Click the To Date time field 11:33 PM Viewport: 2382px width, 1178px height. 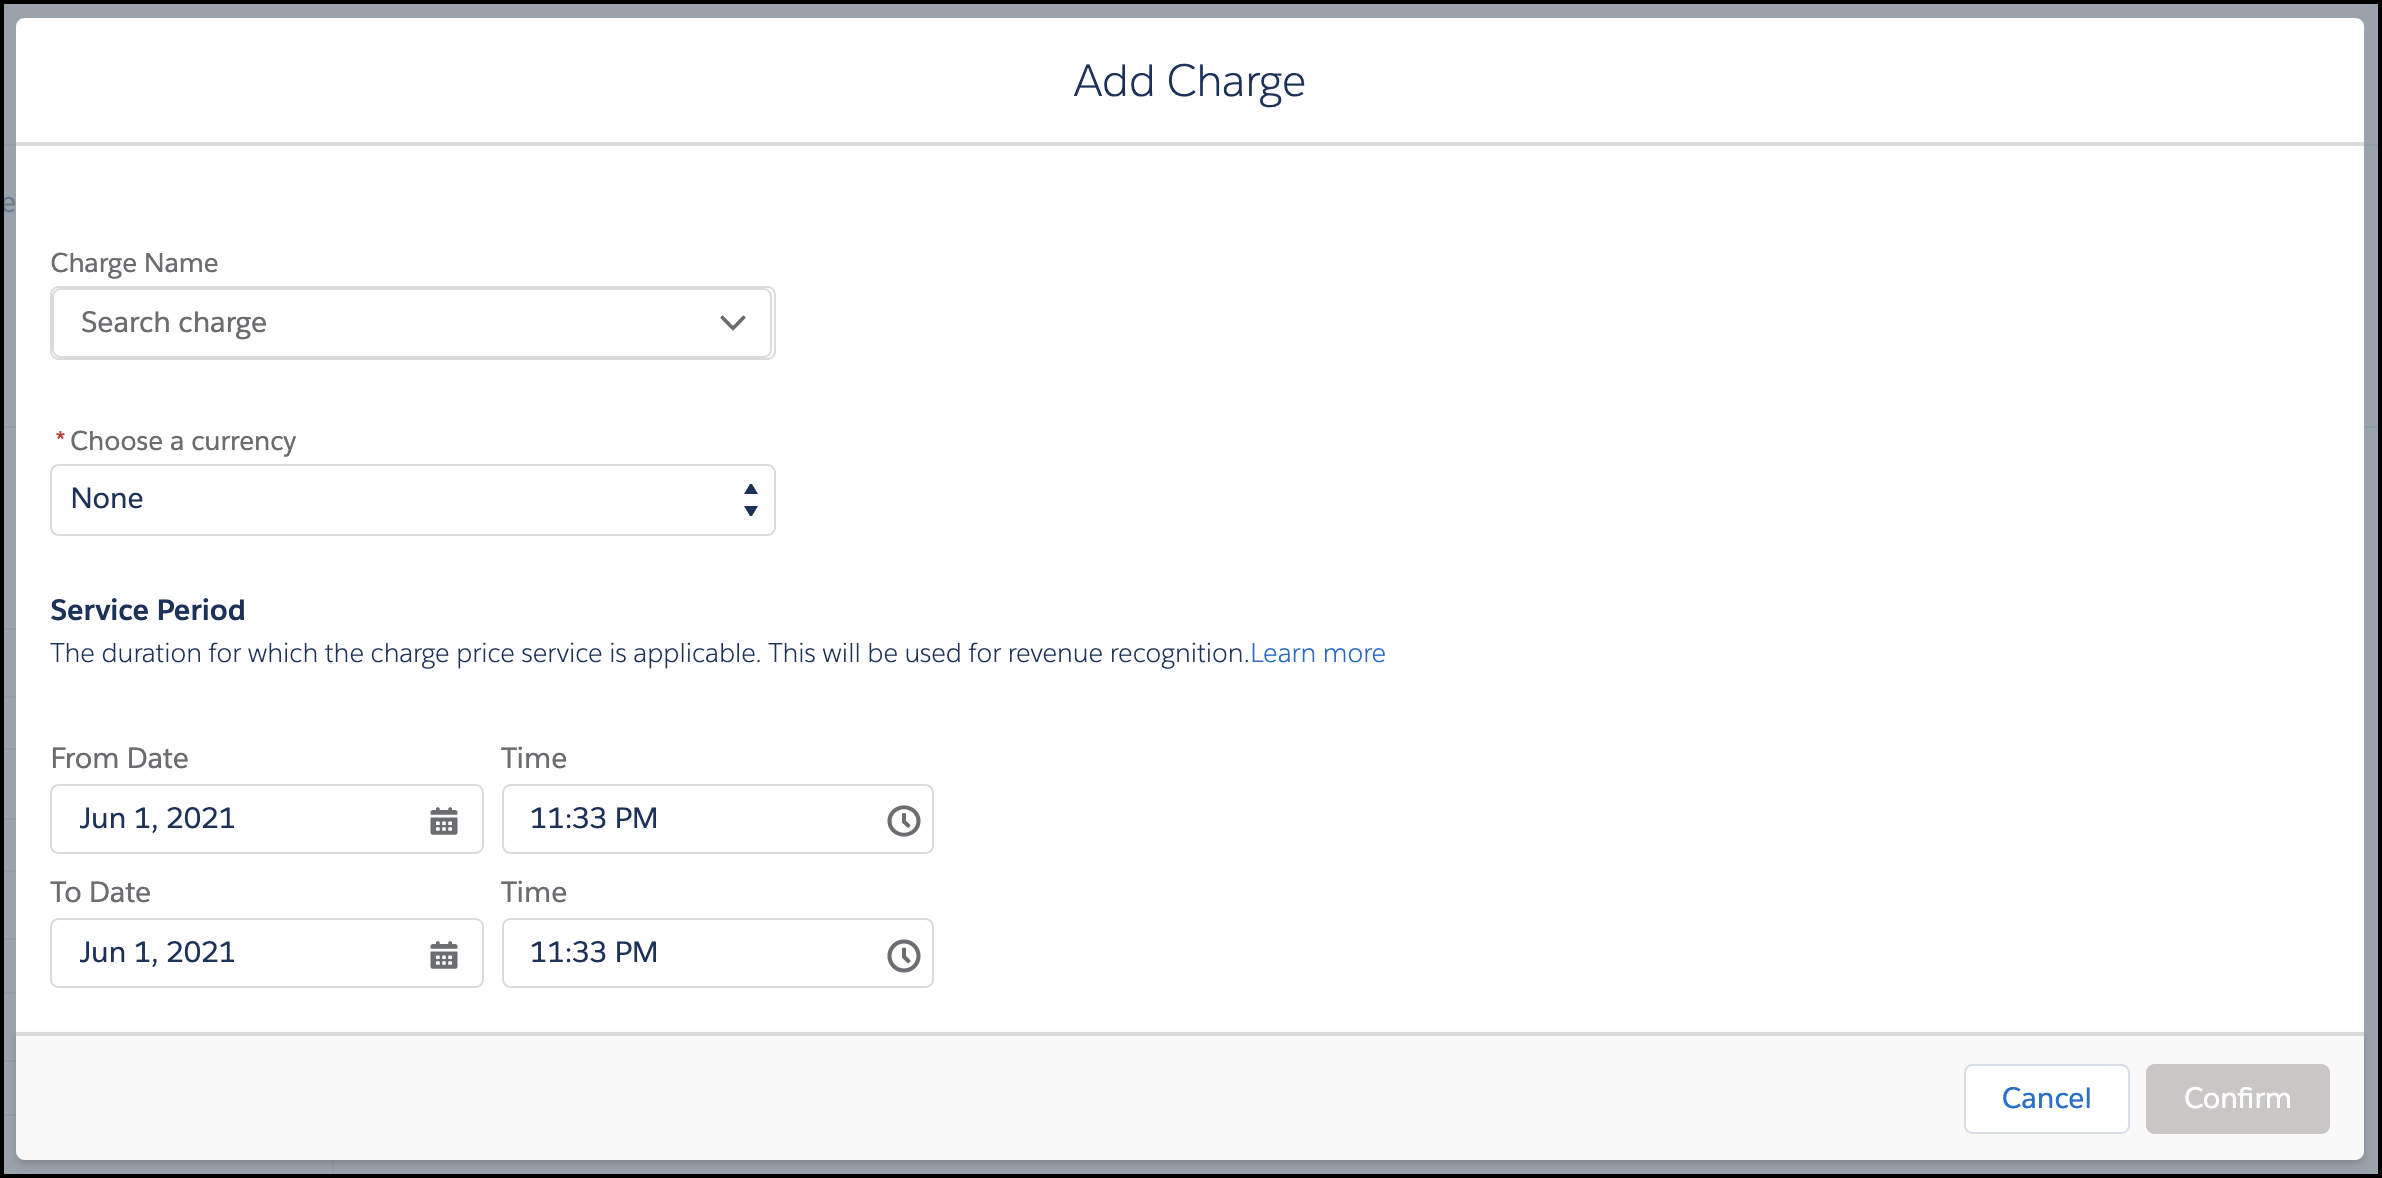[690, 953]
